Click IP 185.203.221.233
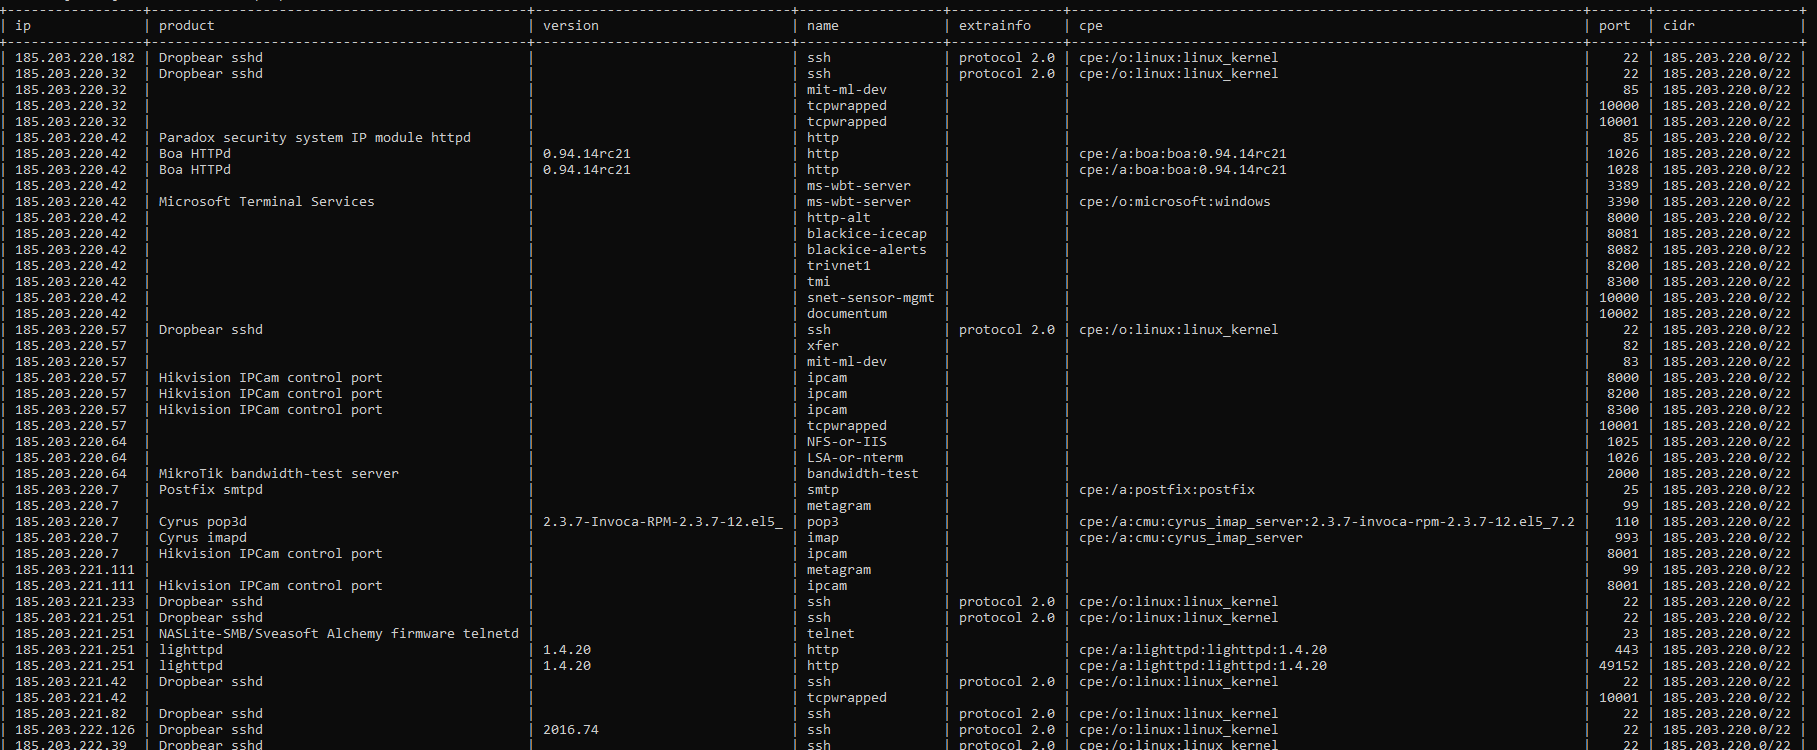The height and width of the screenshot is (750, 1817). click(75, 602)
